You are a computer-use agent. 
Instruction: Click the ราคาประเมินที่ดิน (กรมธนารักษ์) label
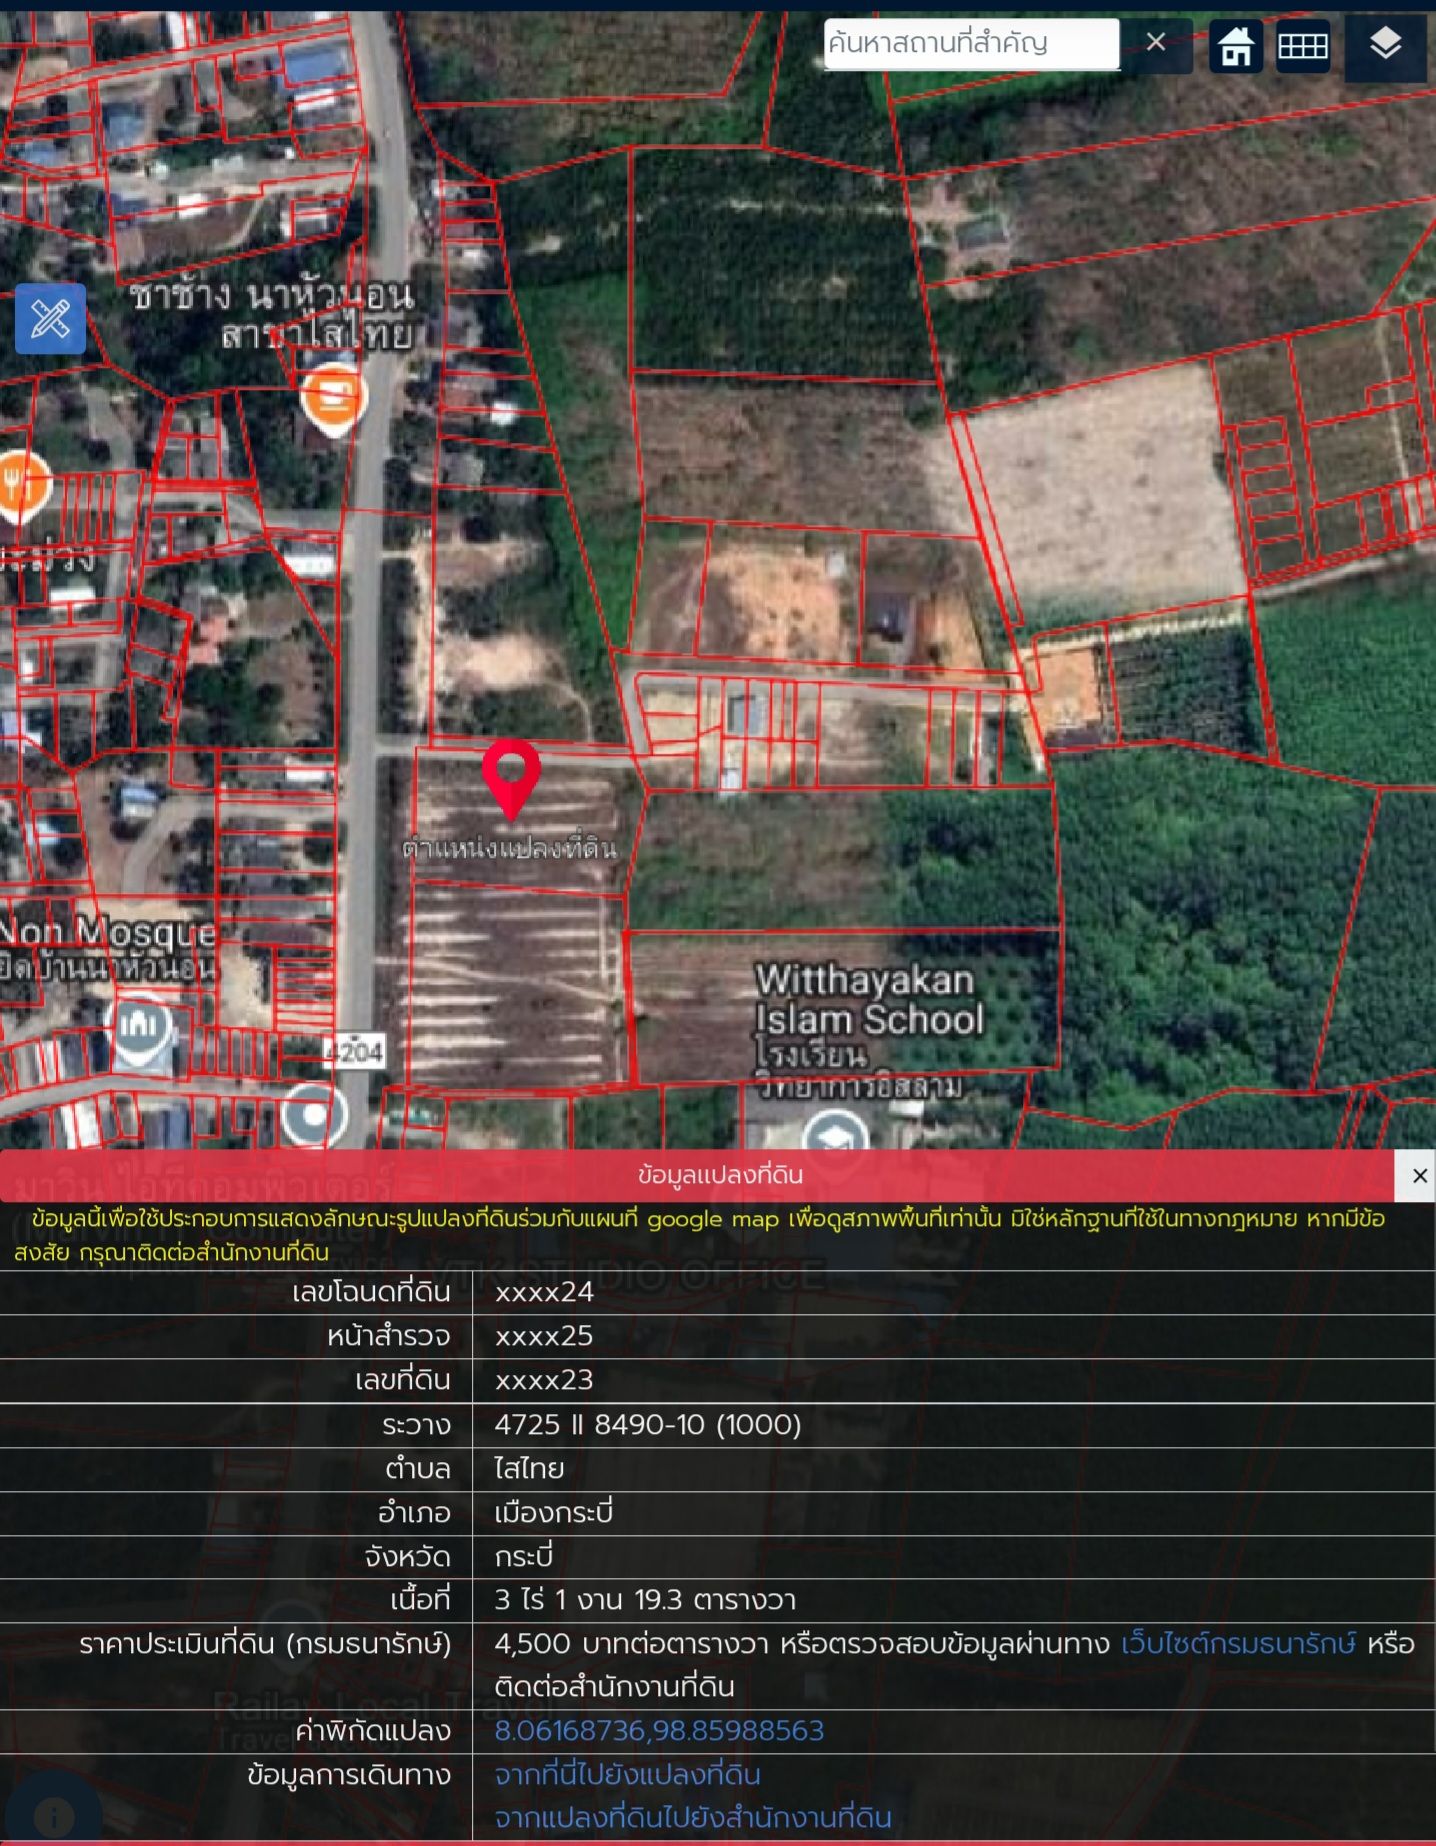tap(265, 1644)
